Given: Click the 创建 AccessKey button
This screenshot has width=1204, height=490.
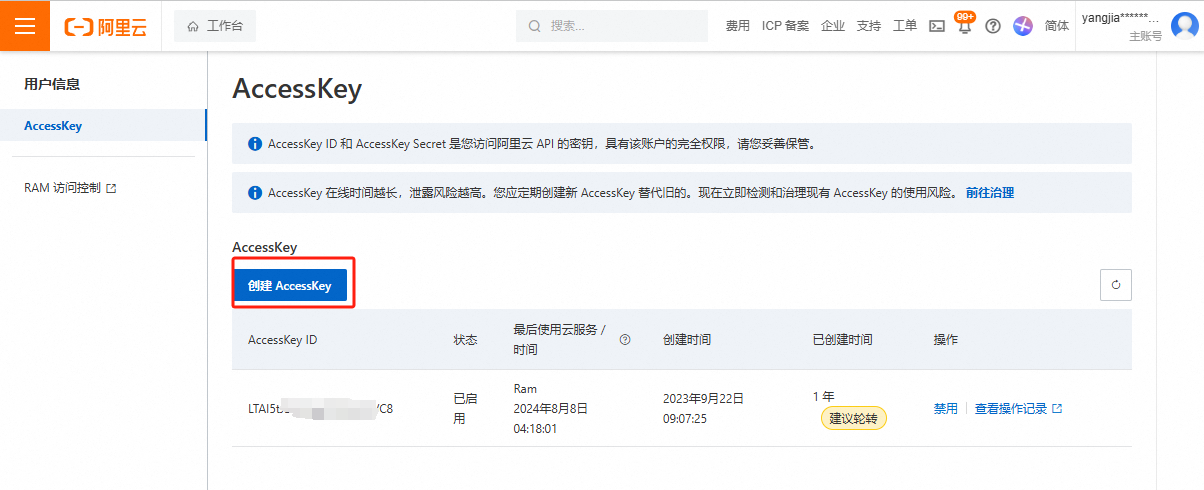Looking at the screenshot, I should pos(289,285).
